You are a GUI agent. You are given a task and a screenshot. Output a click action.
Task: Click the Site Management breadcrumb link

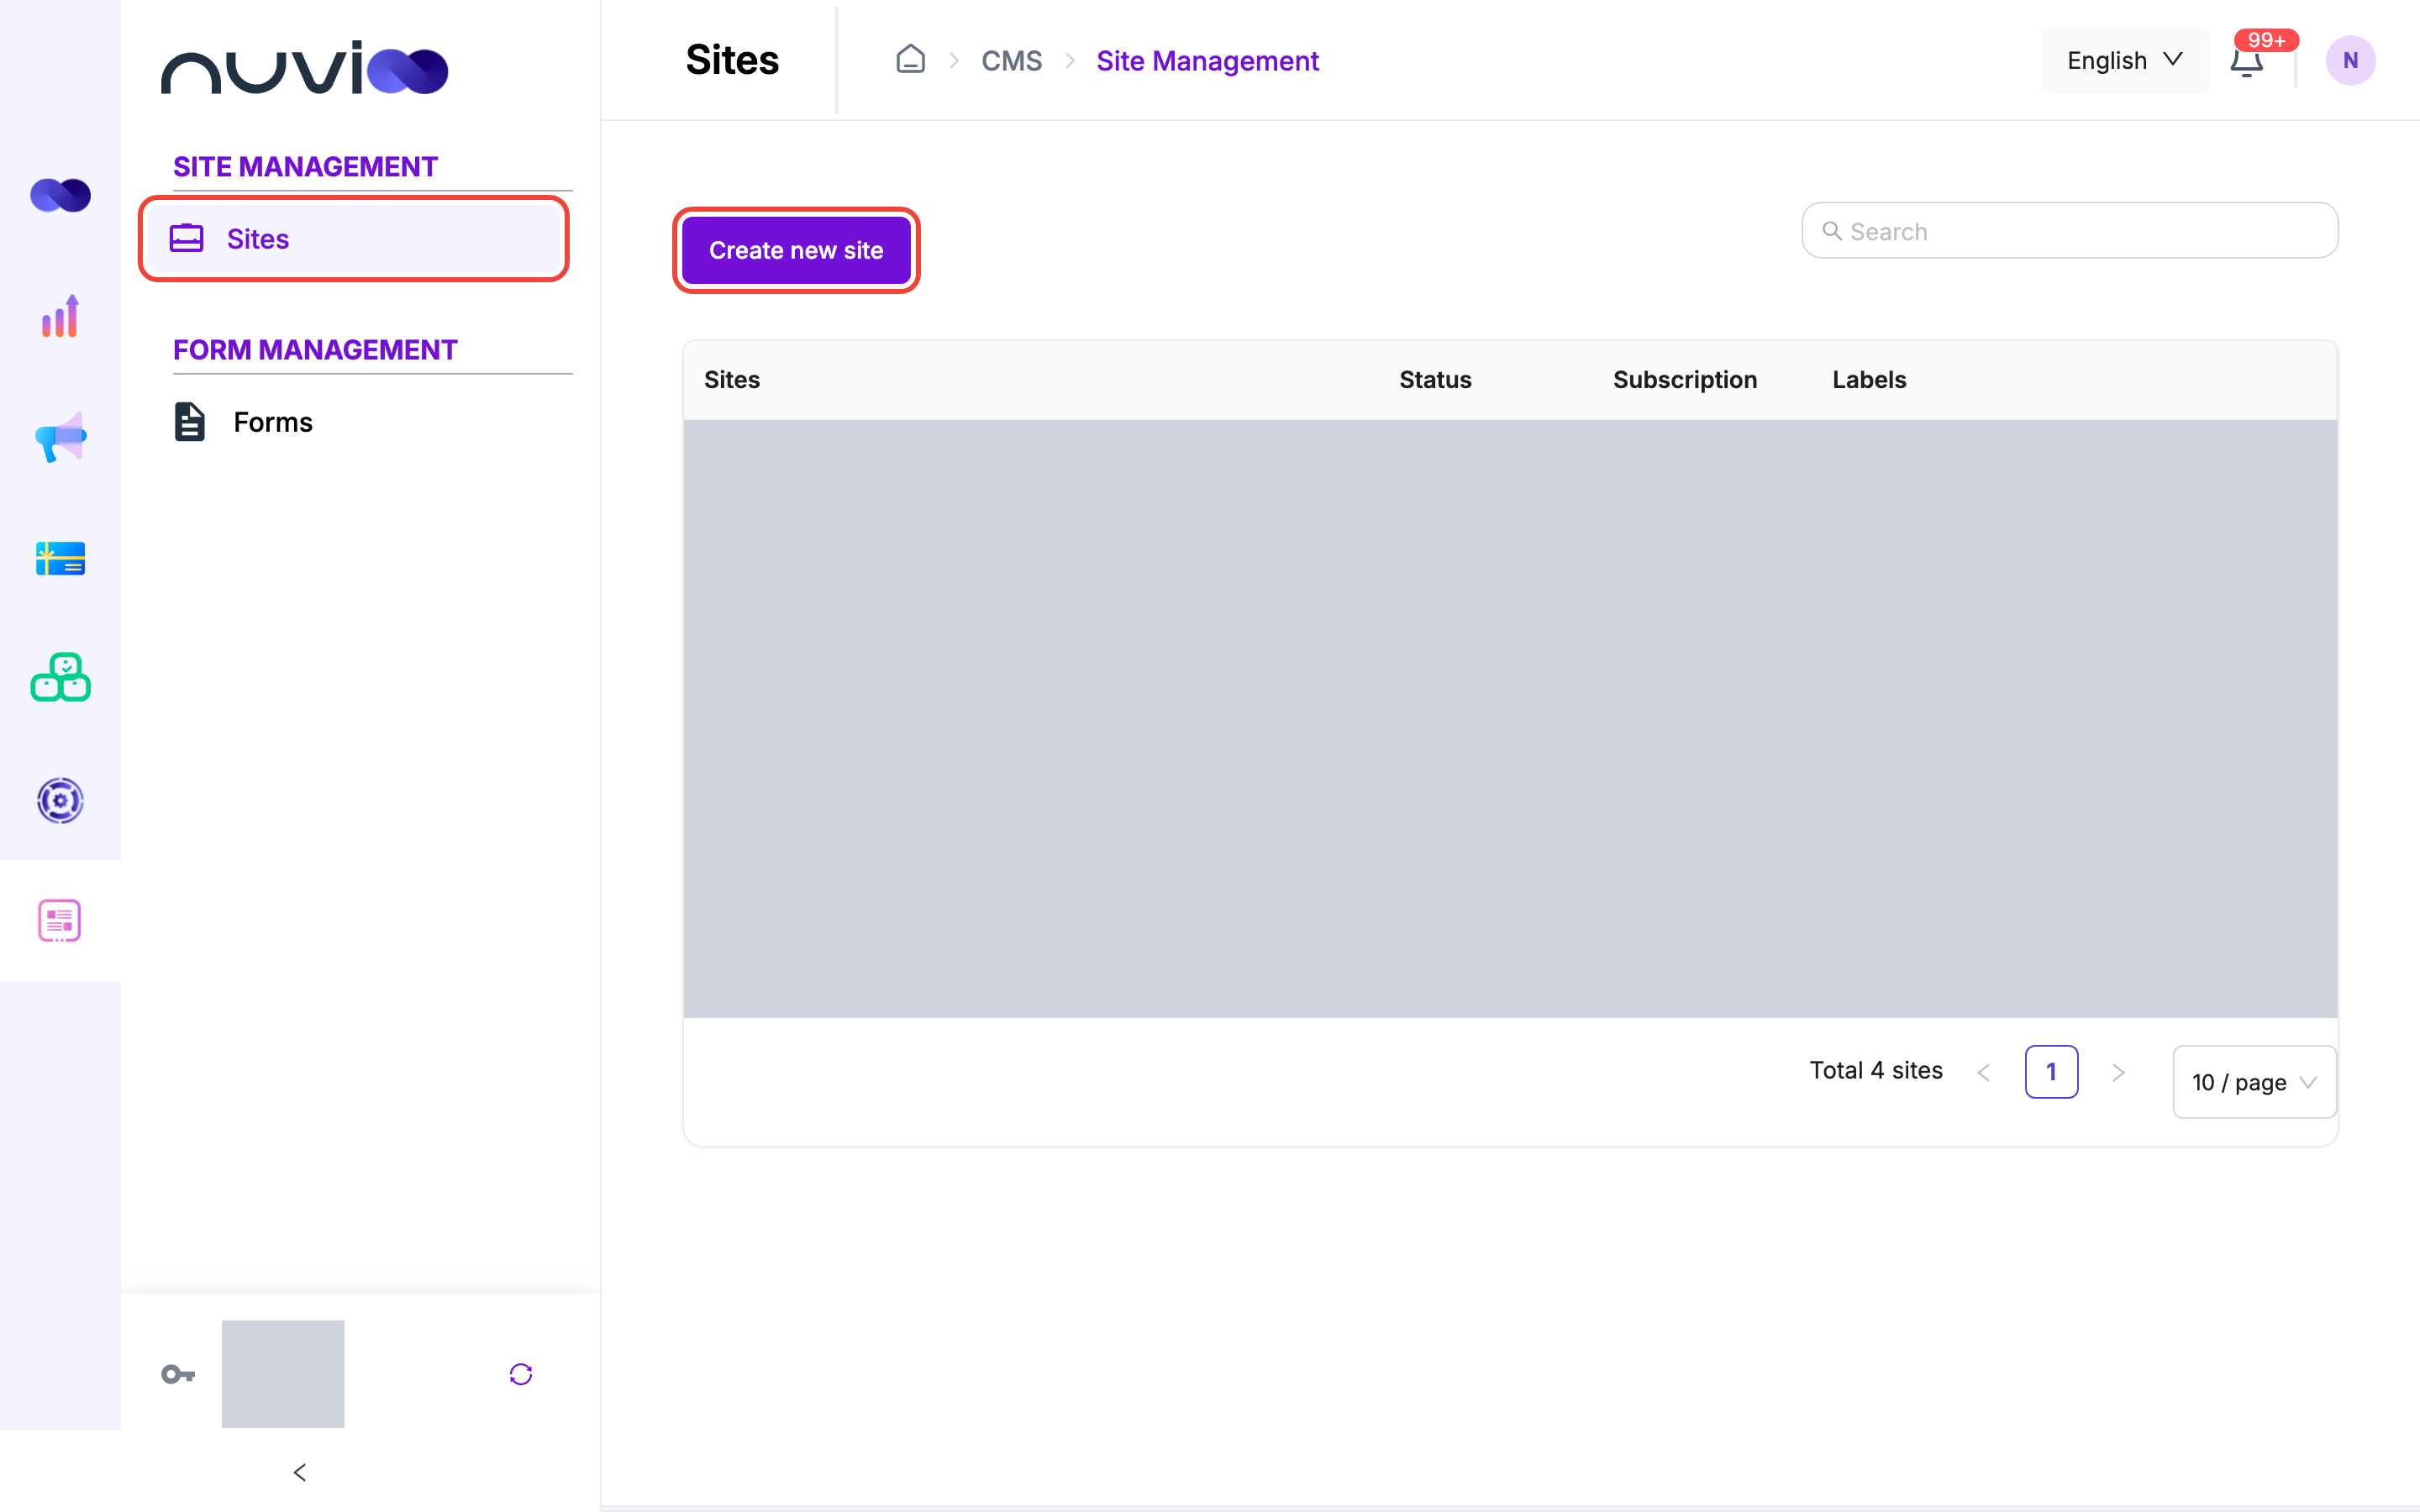(1207, 61)
